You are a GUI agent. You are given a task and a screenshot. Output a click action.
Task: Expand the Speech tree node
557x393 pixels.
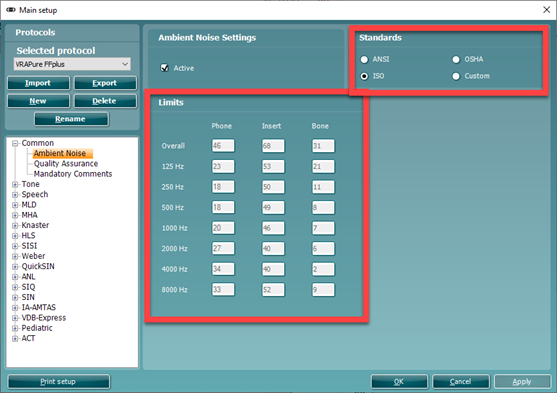tap(15, 195)
